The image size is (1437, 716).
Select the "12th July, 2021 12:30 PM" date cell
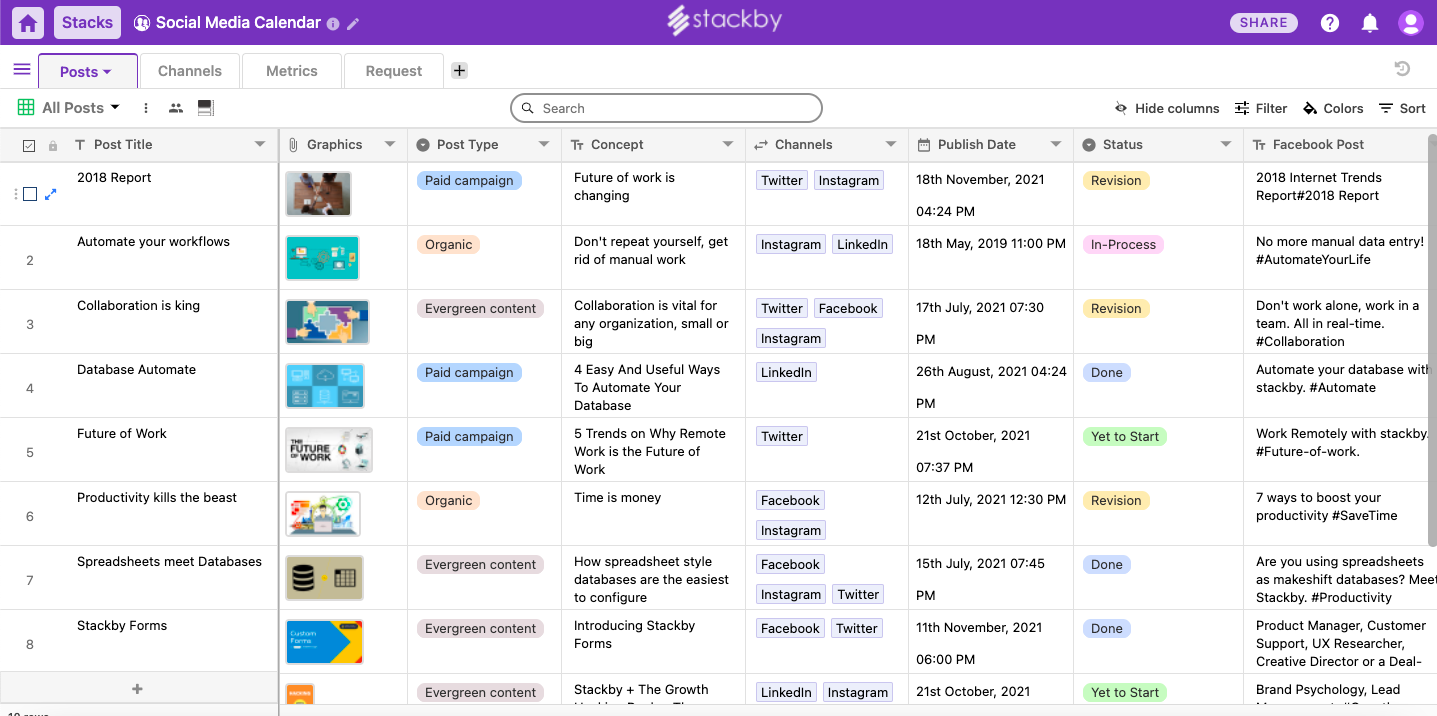991,514
